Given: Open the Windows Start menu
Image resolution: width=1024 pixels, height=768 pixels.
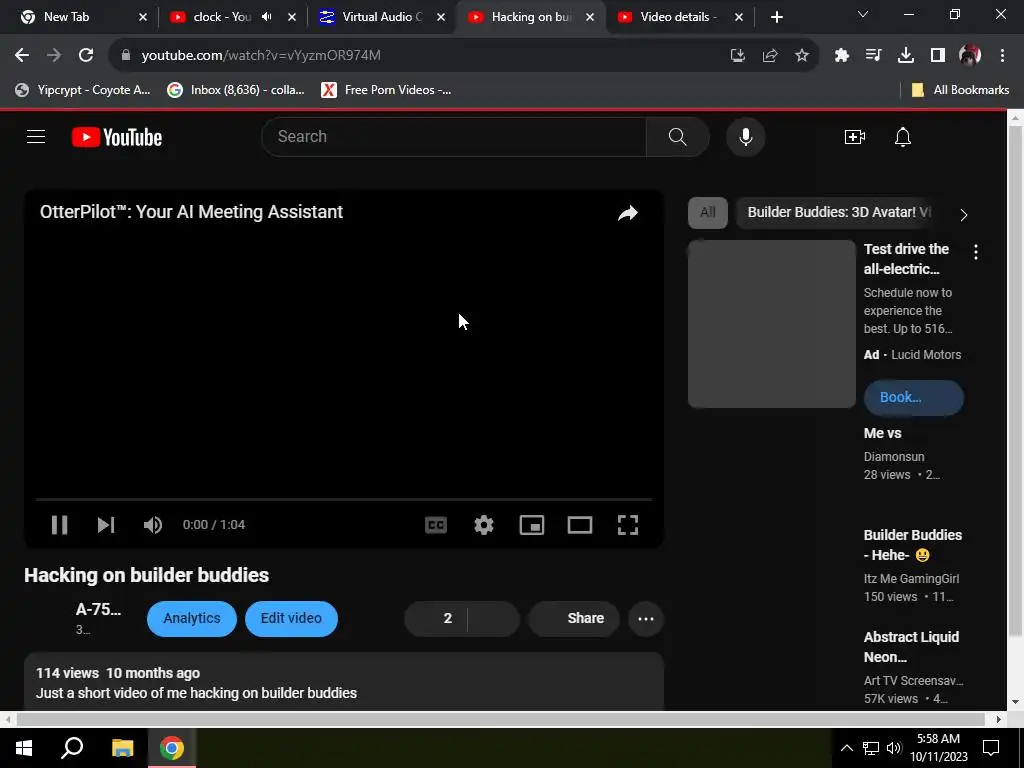Looking at the screenshot, I should (24, 748).
